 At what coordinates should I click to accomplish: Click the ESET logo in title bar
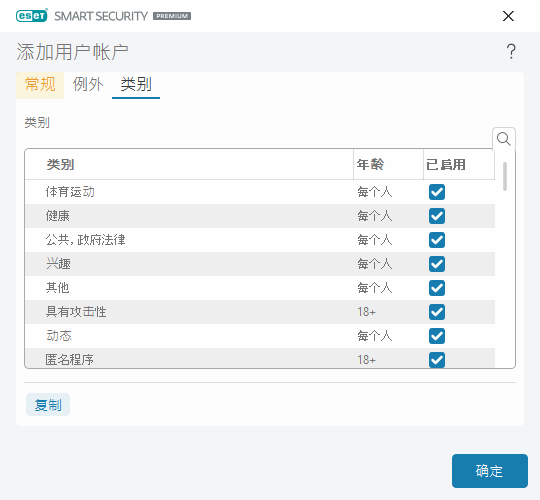click(x=32, y=16)
